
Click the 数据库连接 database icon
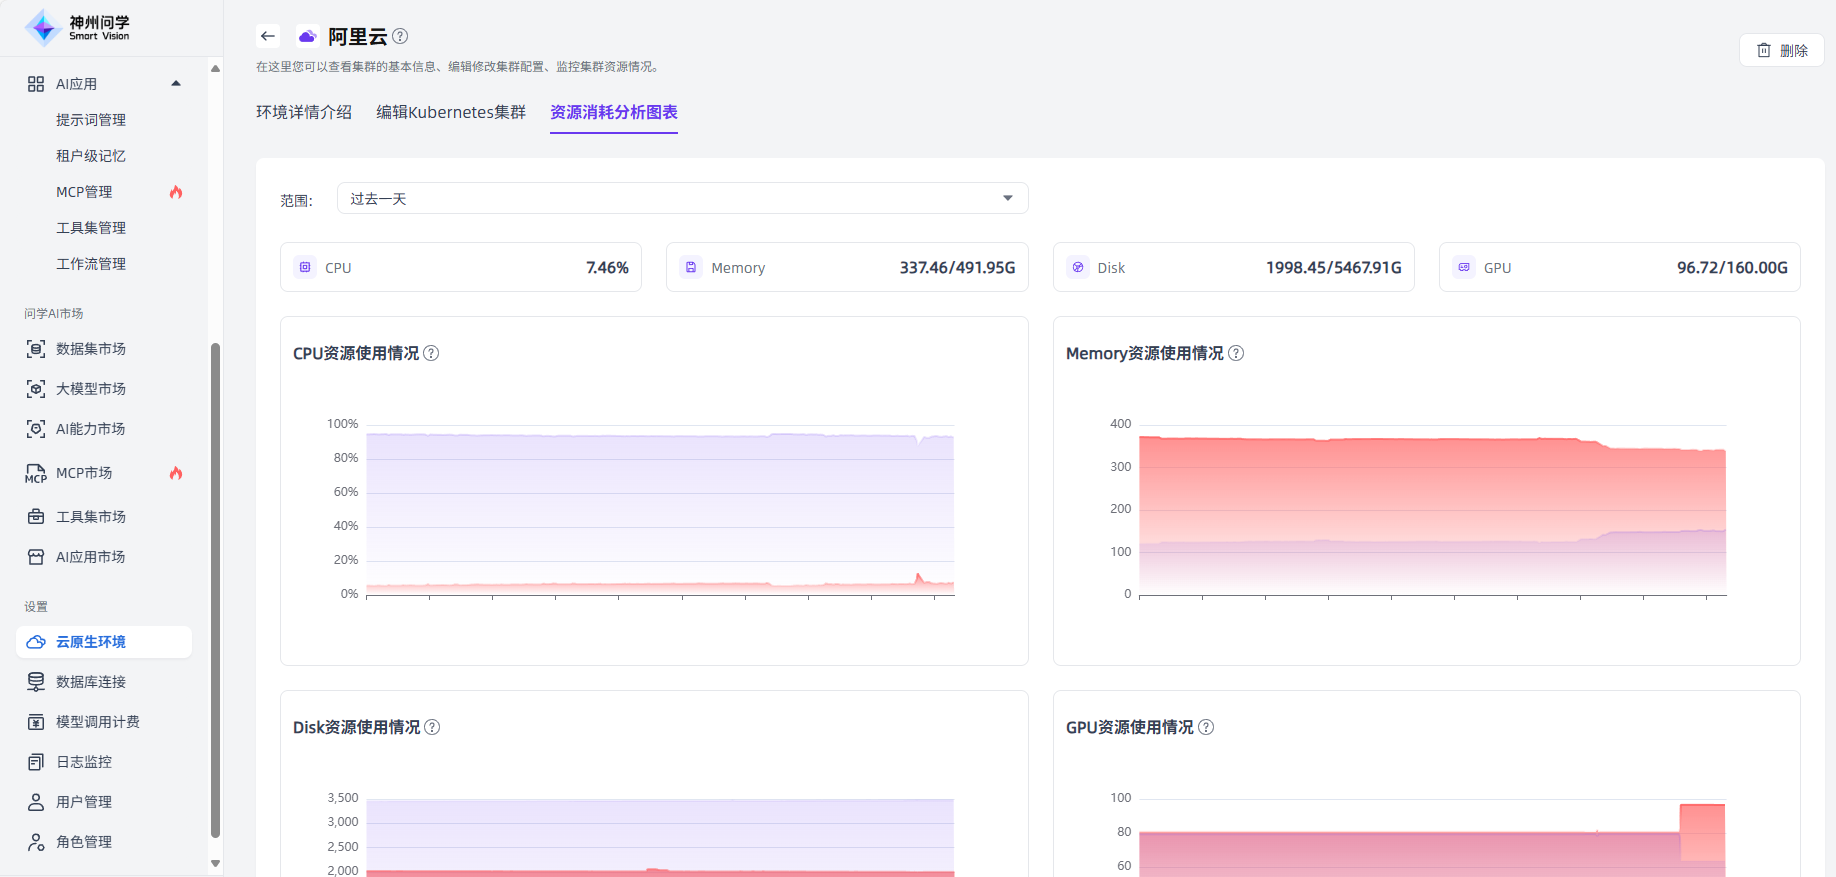pyautogui.click(x=36, y=682)
